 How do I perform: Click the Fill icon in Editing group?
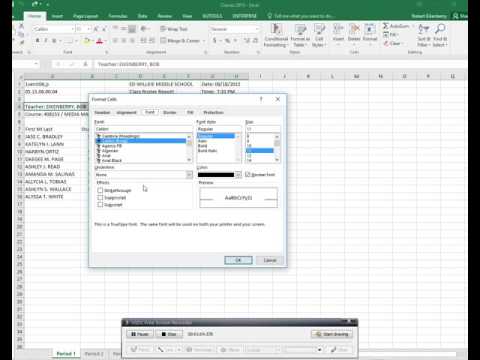[386, 35]
